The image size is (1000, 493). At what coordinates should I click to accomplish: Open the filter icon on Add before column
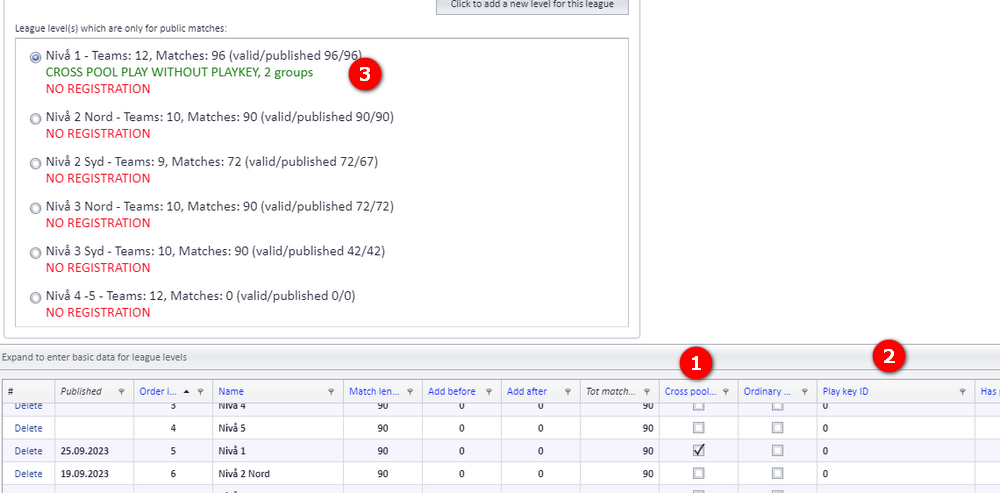tap(489, 392)
